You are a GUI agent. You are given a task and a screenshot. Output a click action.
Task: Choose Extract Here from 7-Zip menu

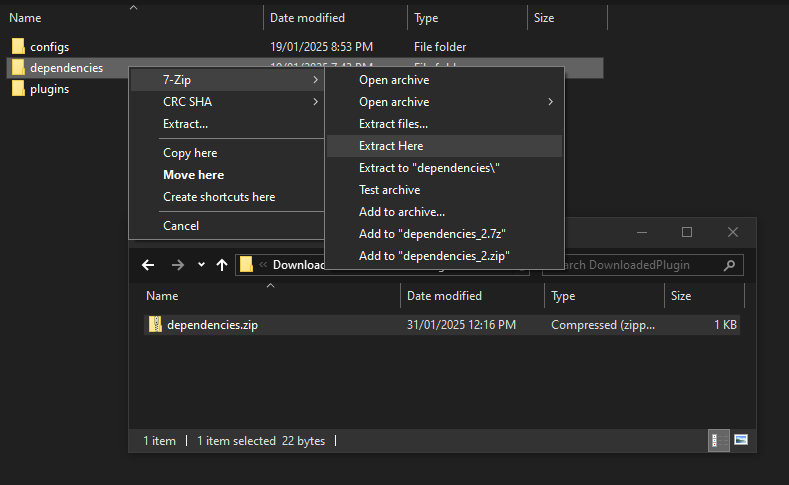tap(391, 146)
